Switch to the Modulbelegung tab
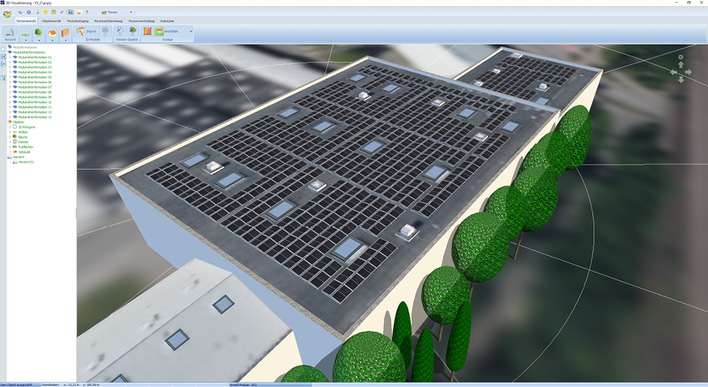The width and height of the screenshot is (708, 387). pos(78,21)
